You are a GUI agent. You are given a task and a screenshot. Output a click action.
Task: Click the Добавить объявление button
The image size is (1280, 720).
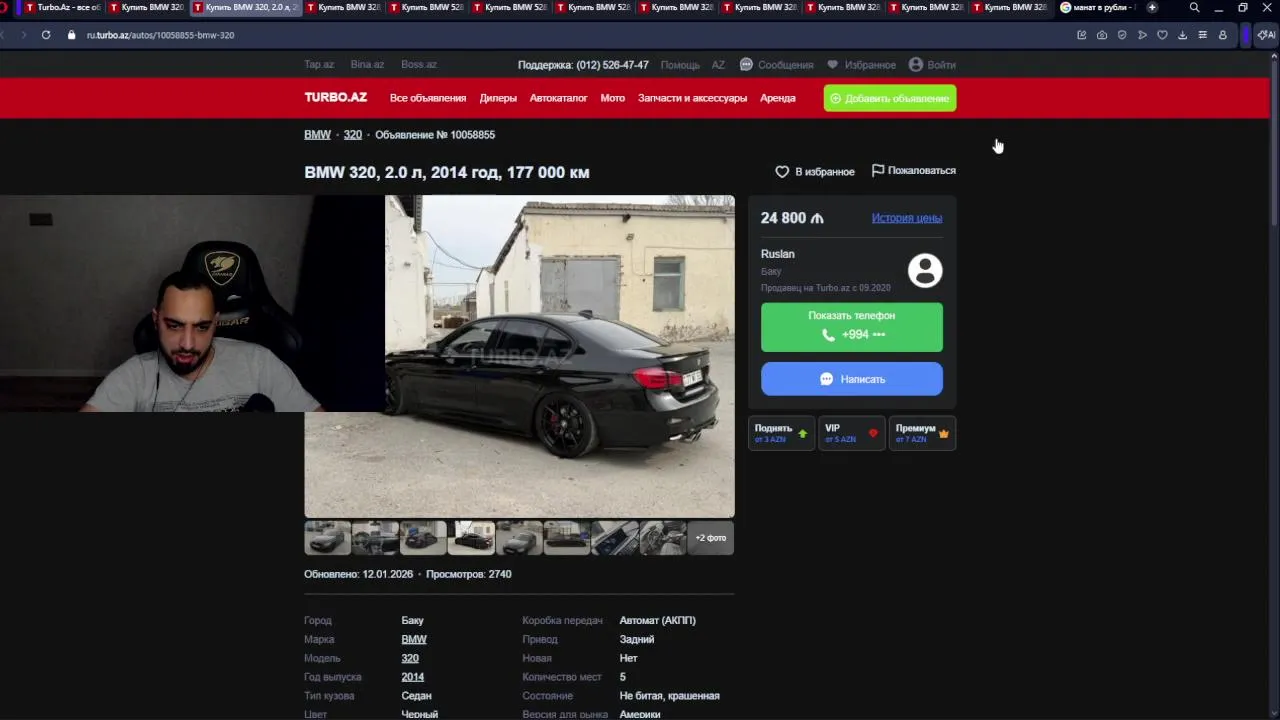pos(890,98)
